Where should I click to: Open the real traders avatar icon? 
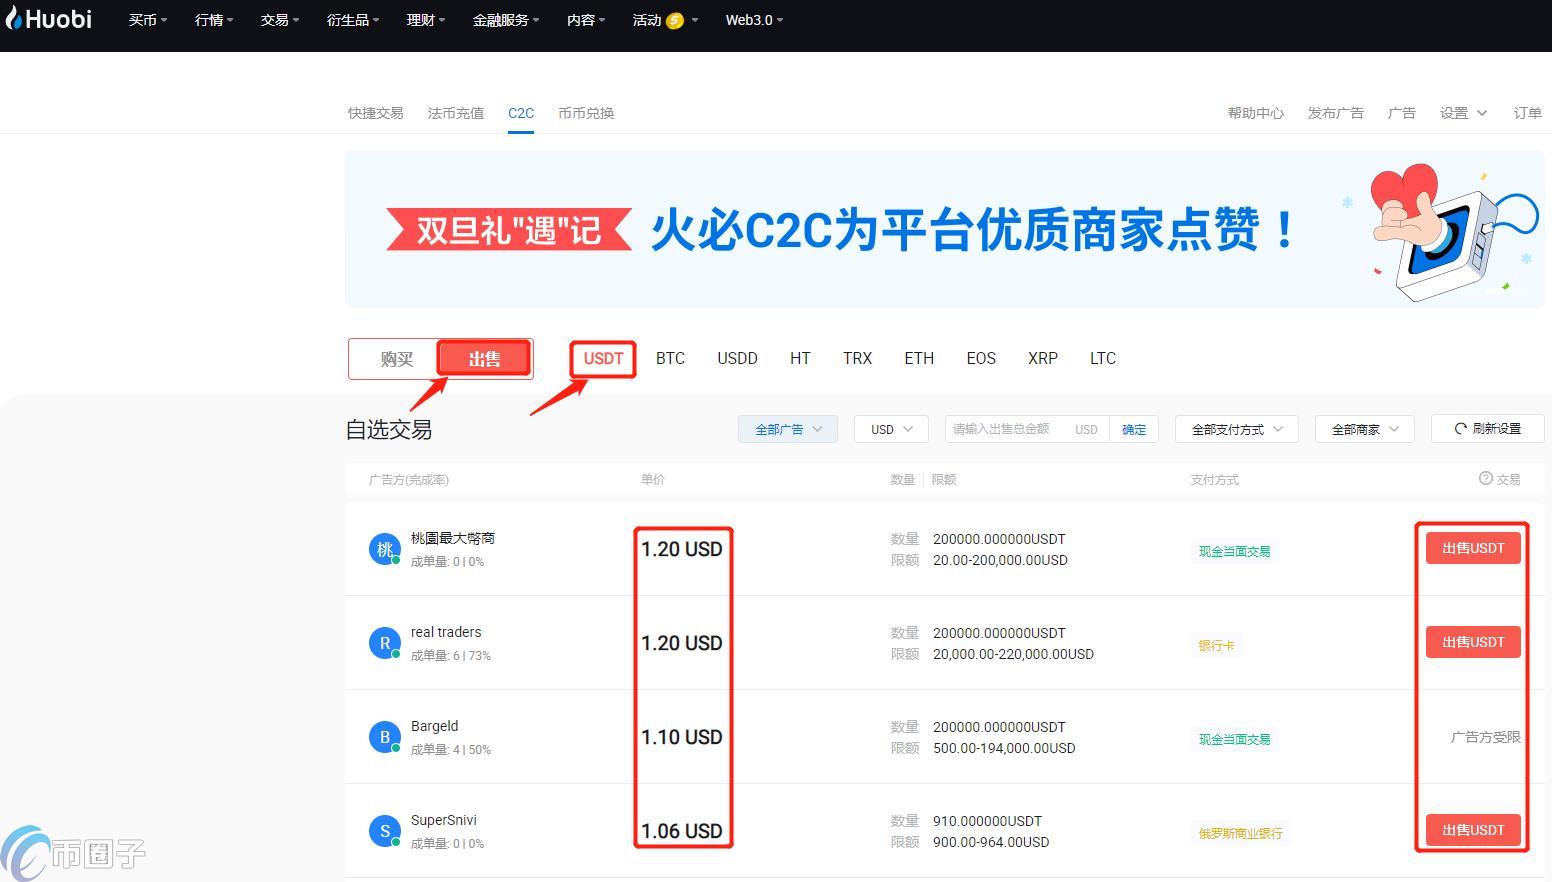pos(385,643)
